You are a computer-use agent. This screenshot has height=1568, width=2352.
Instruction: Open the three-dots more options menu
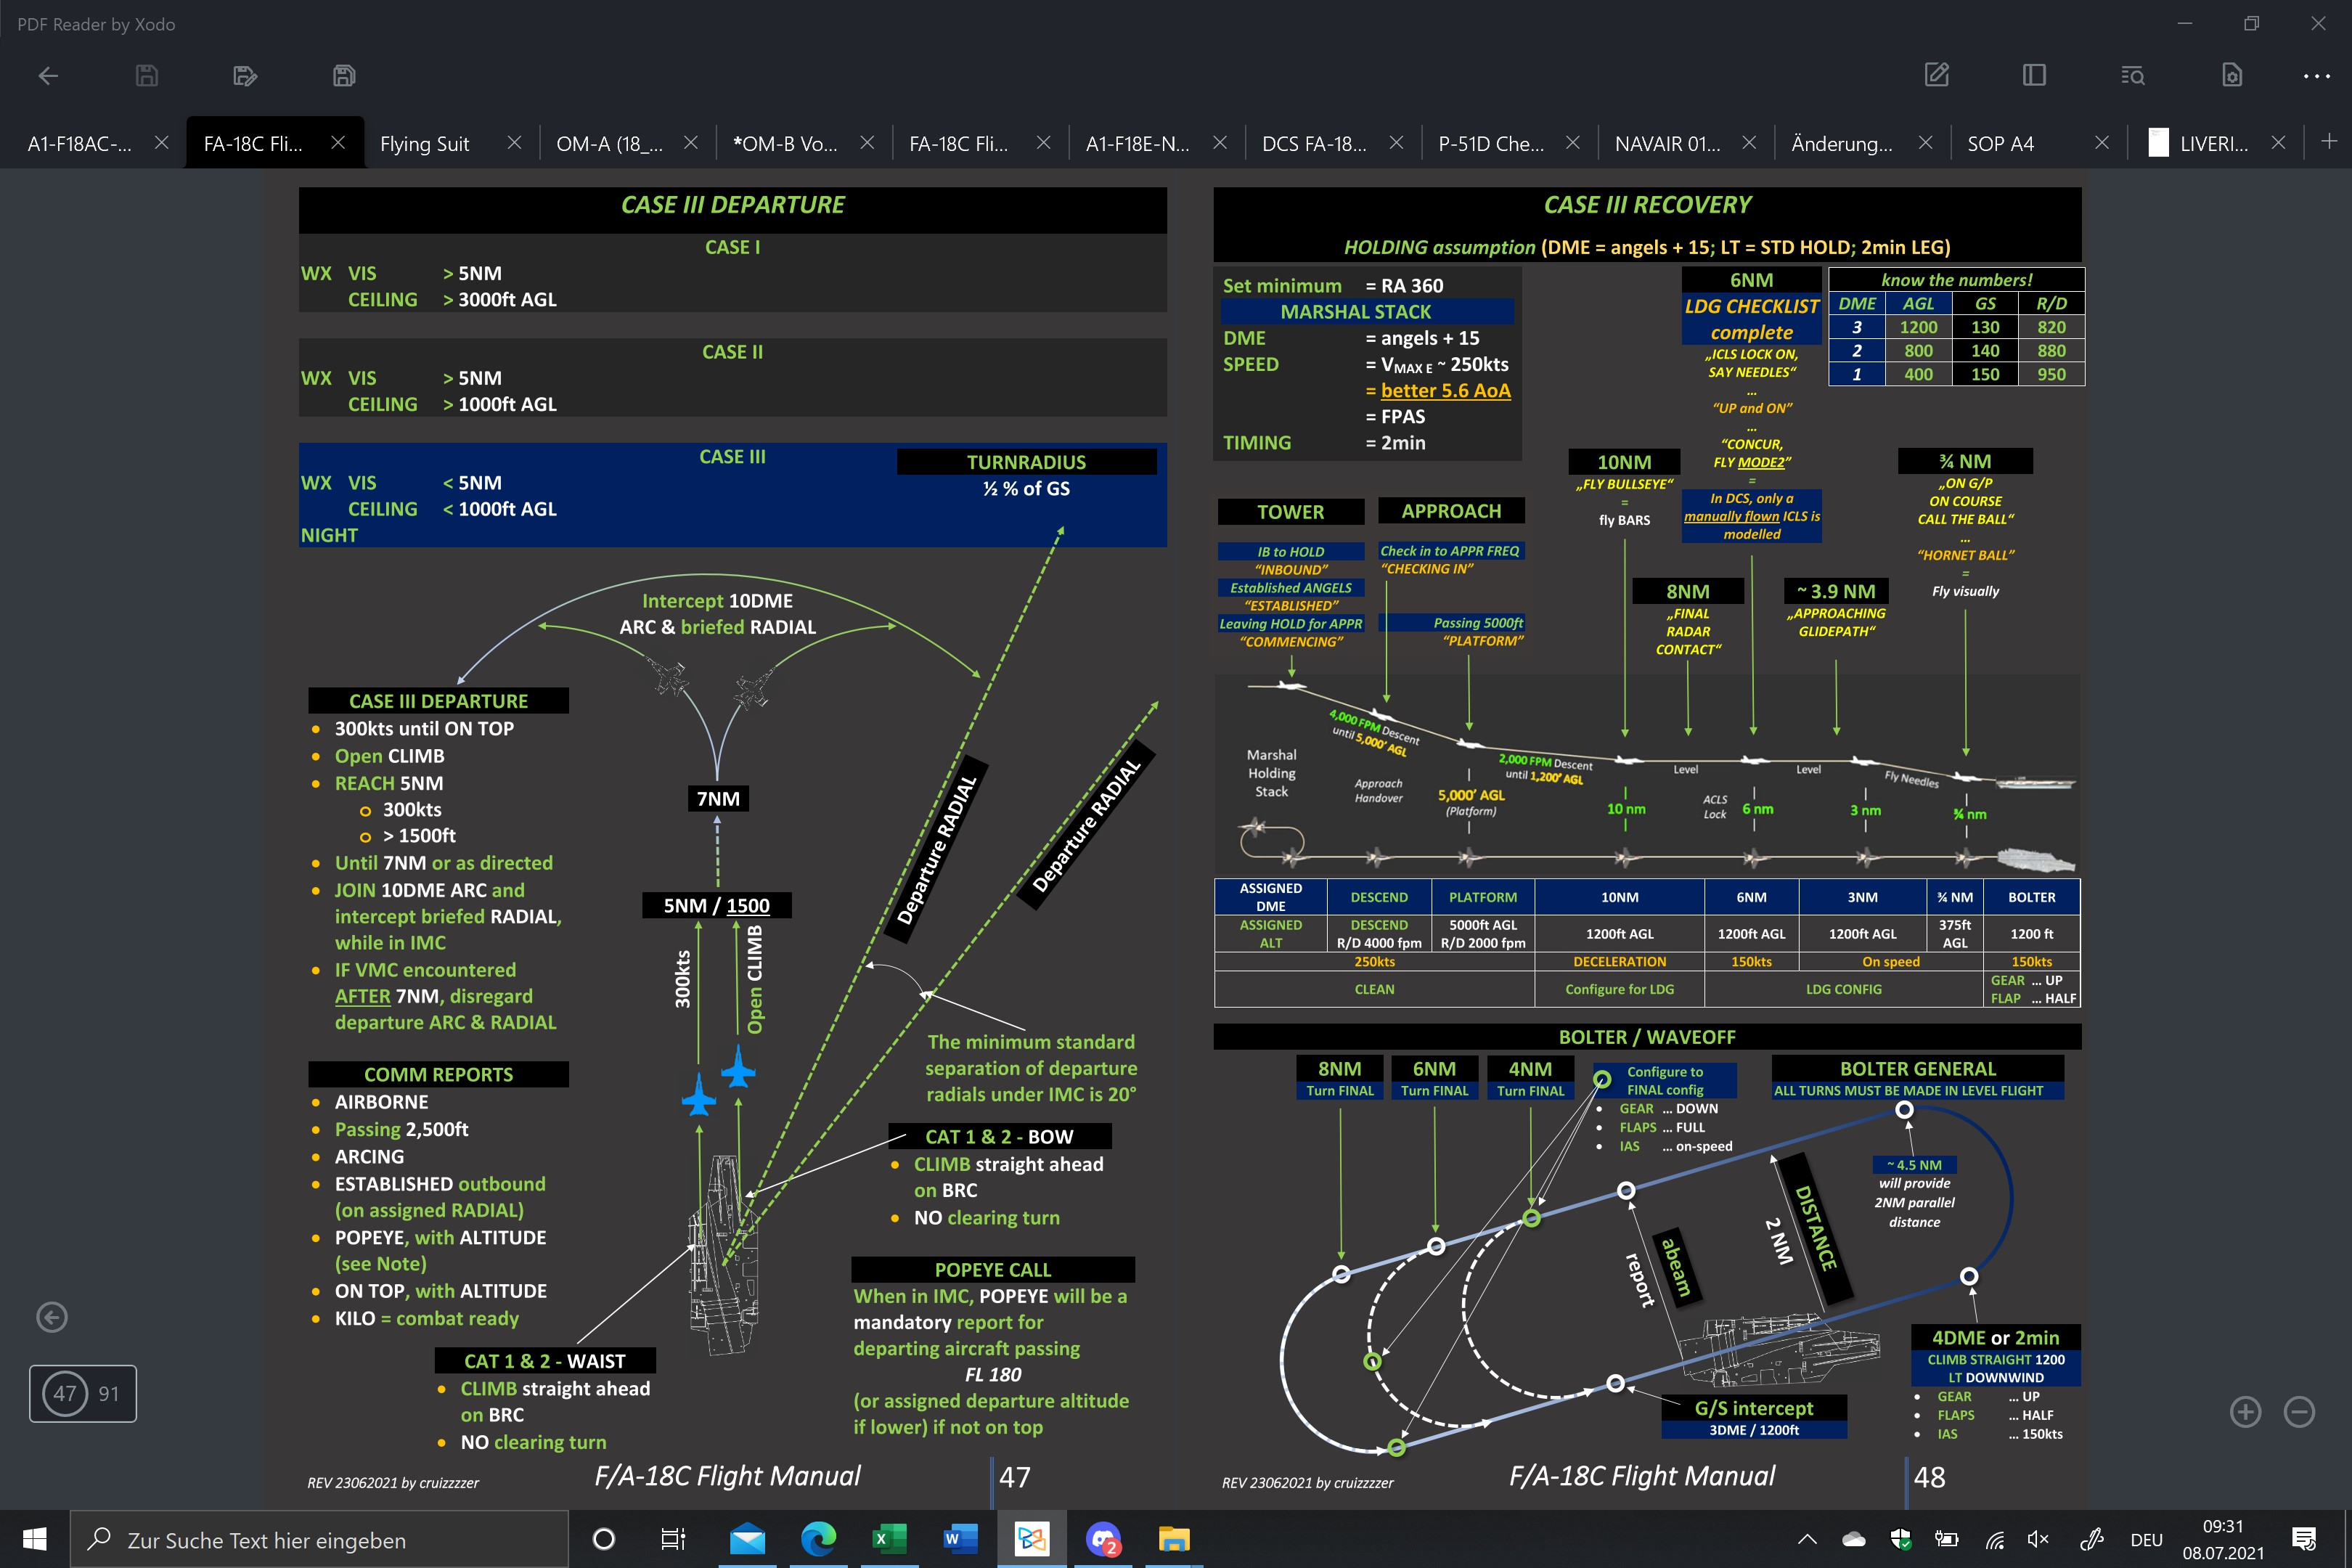(2317, 76)
